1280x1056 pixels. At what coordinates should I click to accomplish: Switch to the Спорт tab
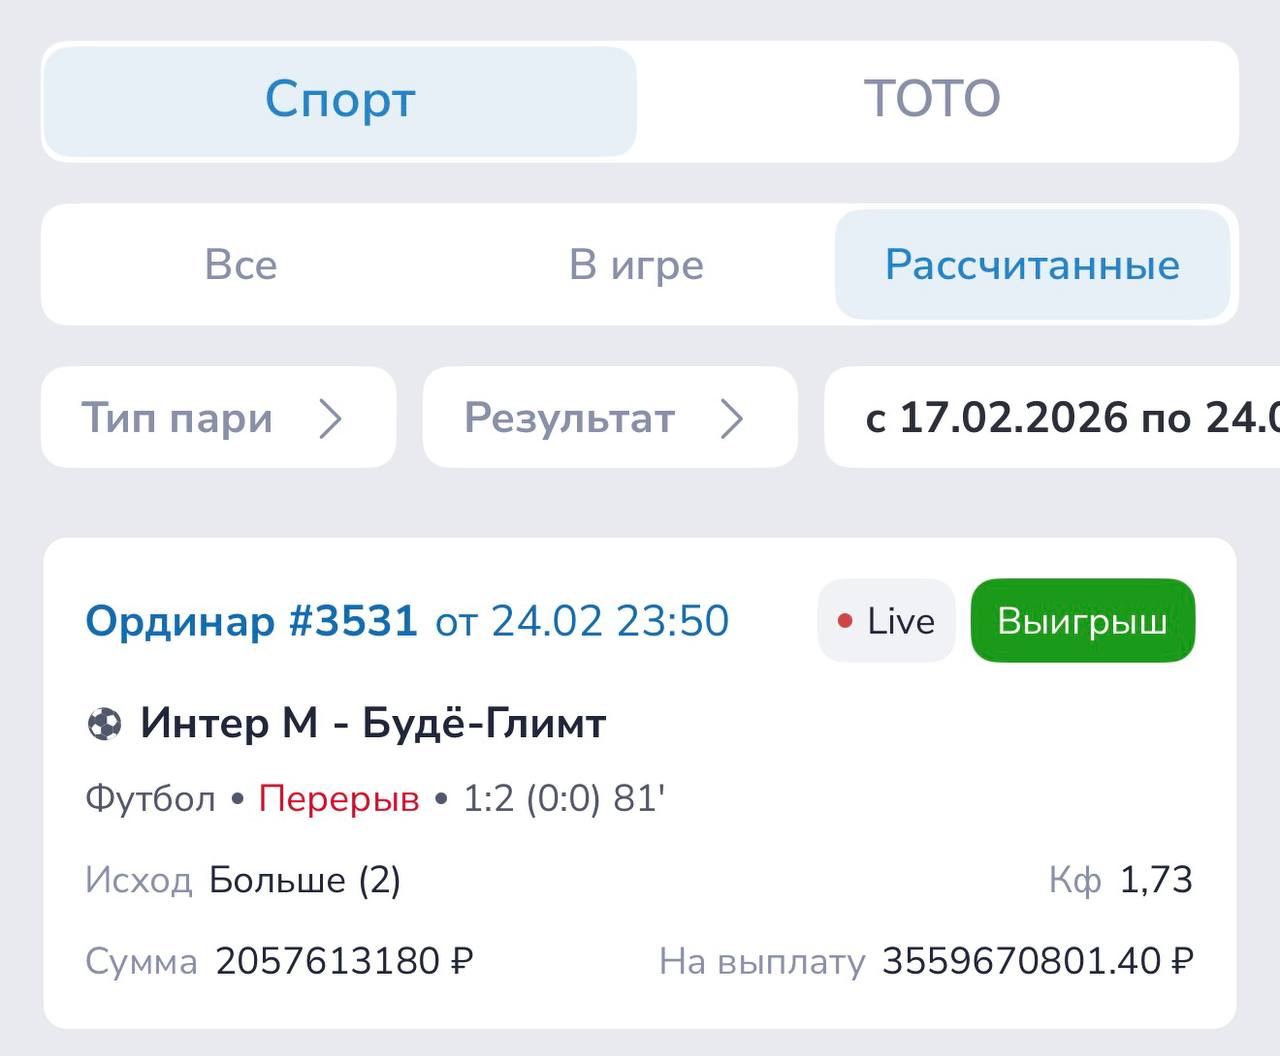pyautogui.click(x=339, y=101)
